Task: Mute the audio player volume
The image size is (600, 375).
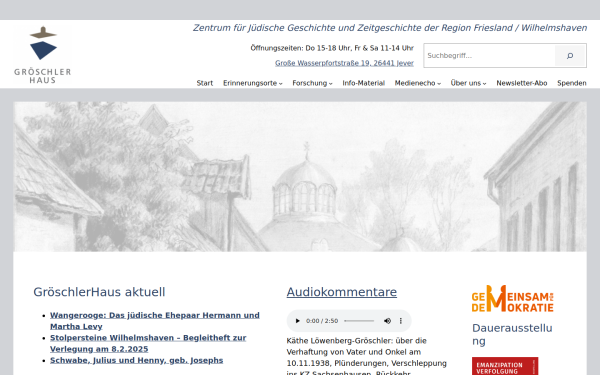Action: (387, 321)
